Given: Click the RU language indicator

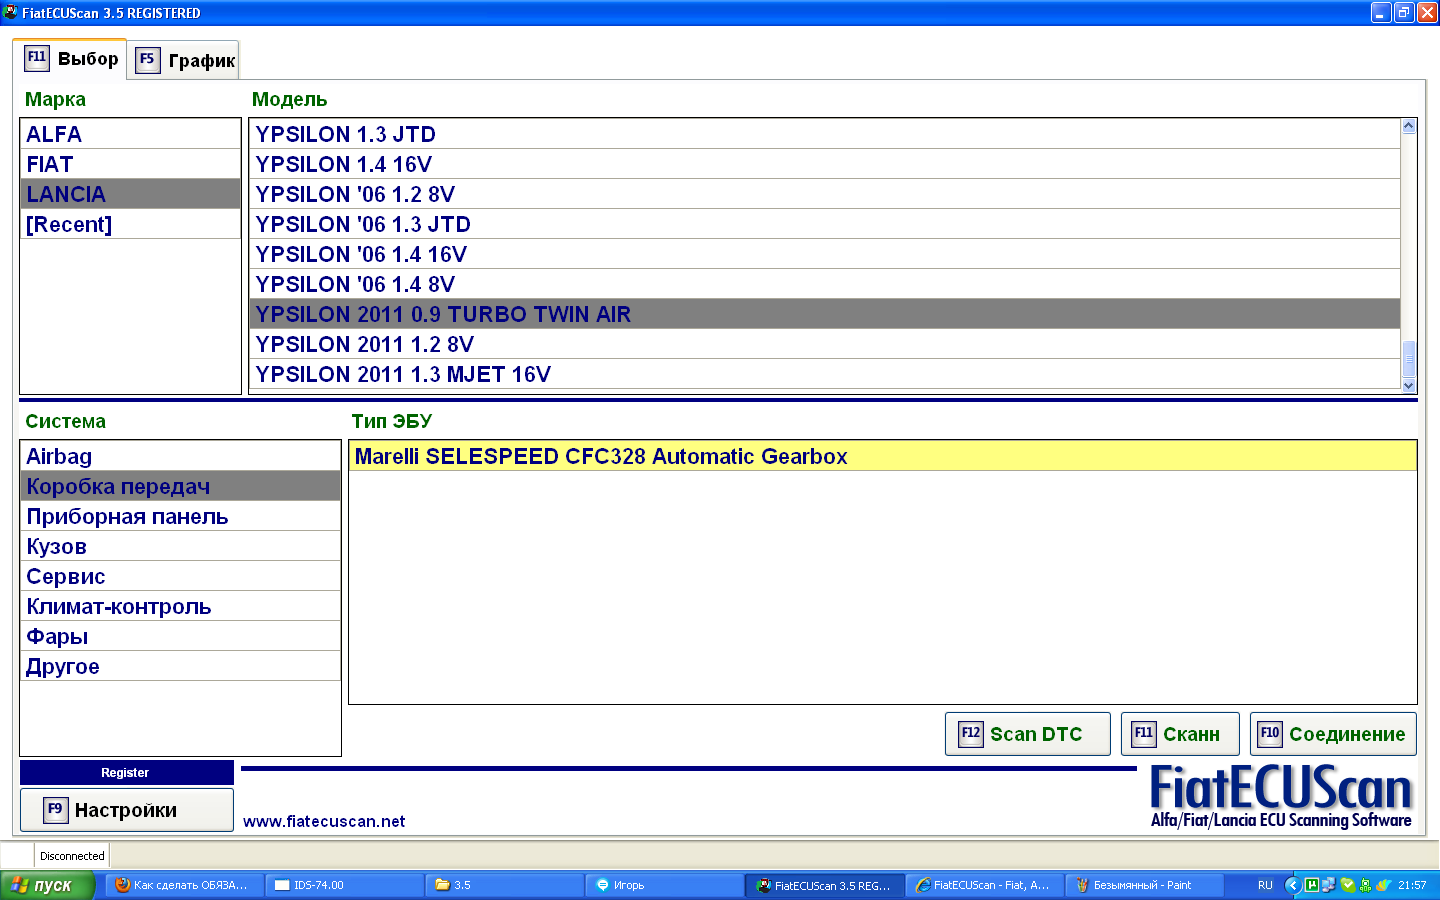Looking at the screenshot, I should [1265, 885].
